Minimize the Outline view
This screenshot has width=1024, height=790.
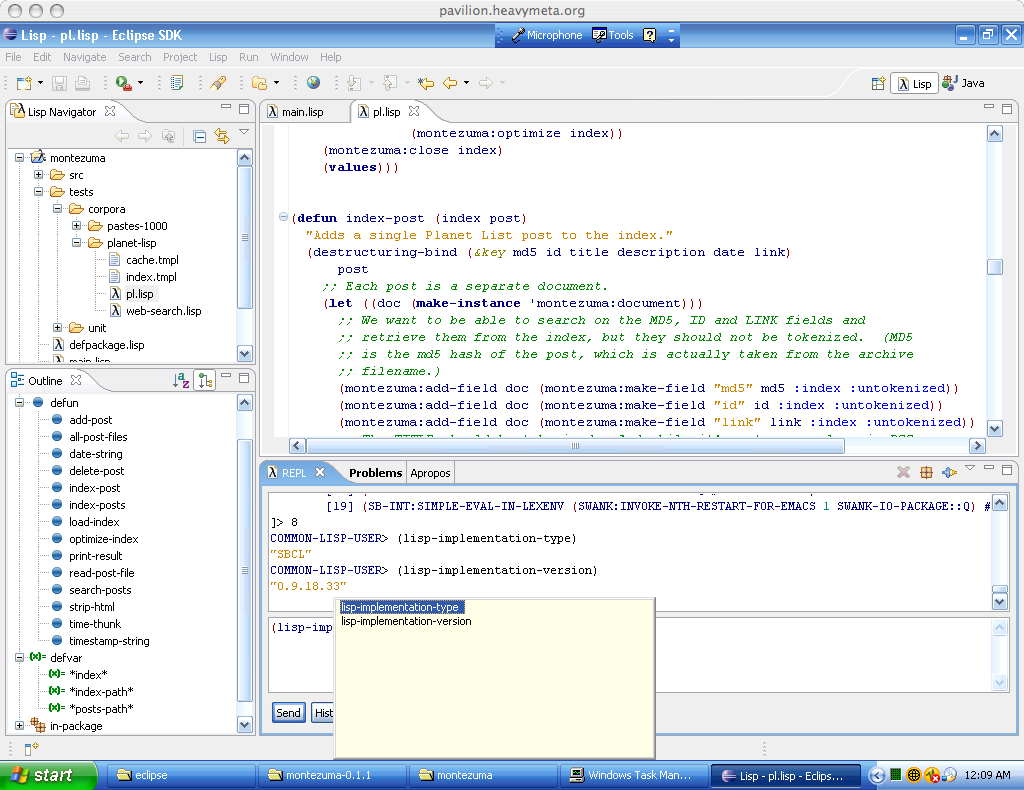click(226, 376)
